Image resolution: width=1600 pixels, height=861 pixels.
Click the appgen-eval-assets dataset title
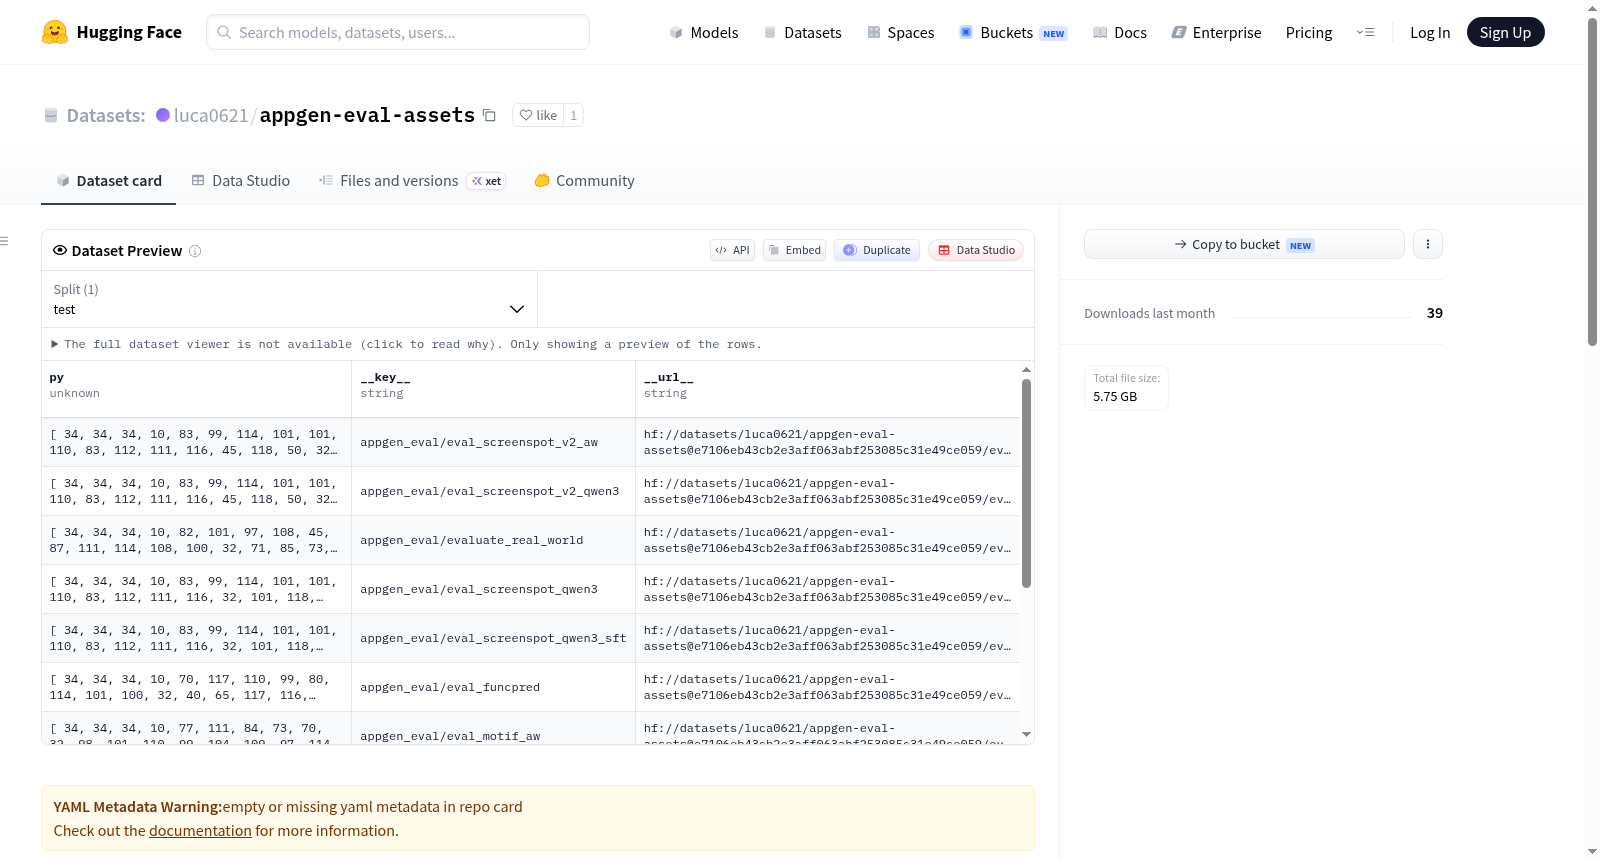(367, 115)
